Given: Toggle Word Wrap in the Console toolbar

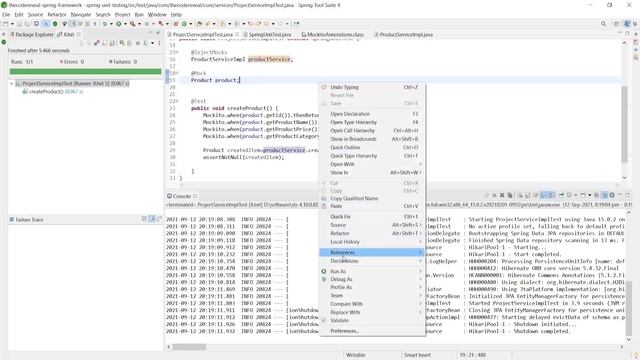Looking at the screenshot, I should 536,196.
